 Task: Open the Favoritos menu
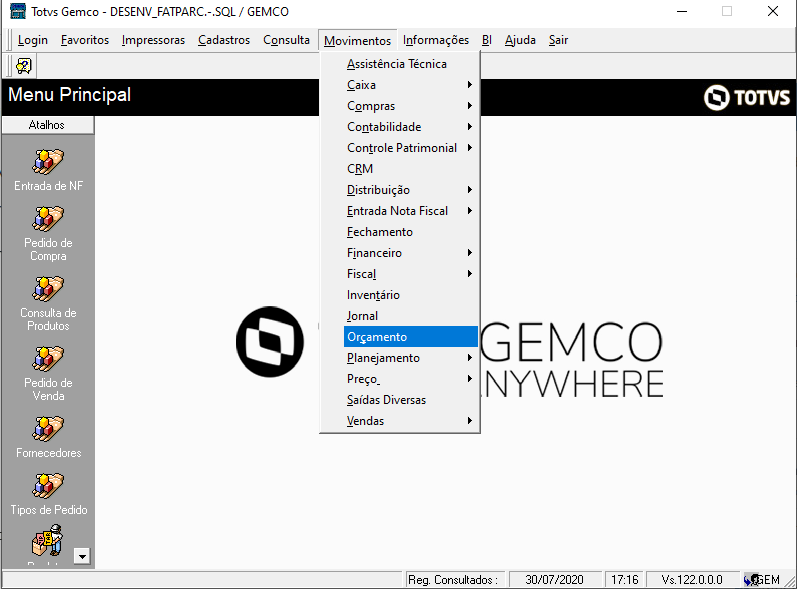click(x=85, y=40)
